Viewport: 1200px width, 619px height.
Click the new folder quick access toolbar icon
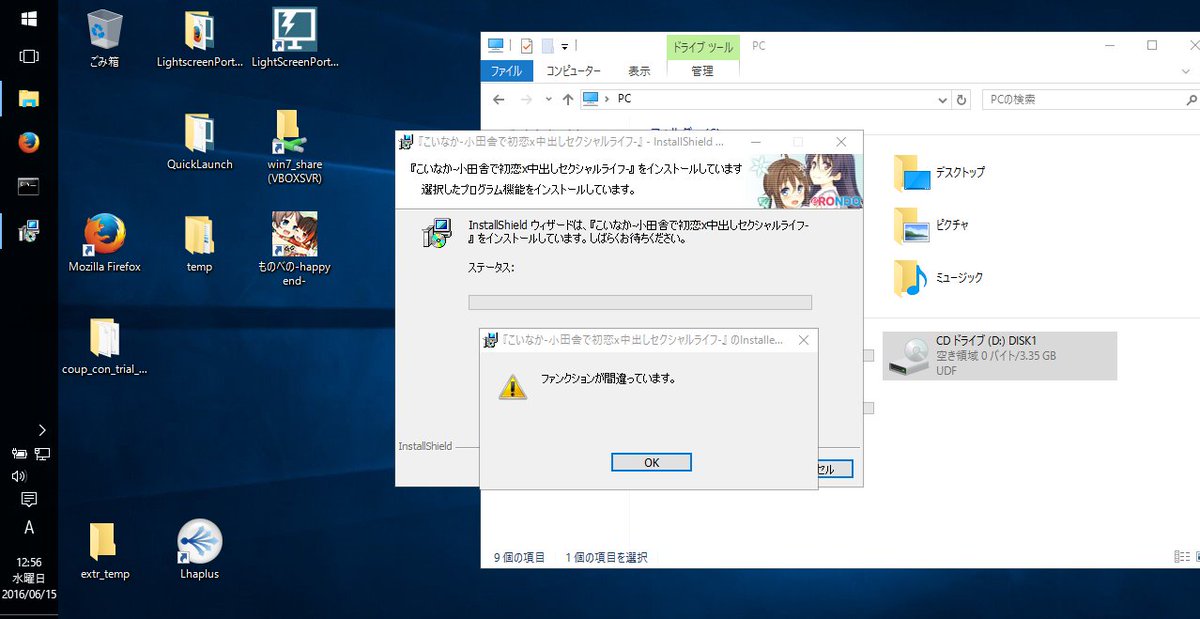tap(547, 45)
